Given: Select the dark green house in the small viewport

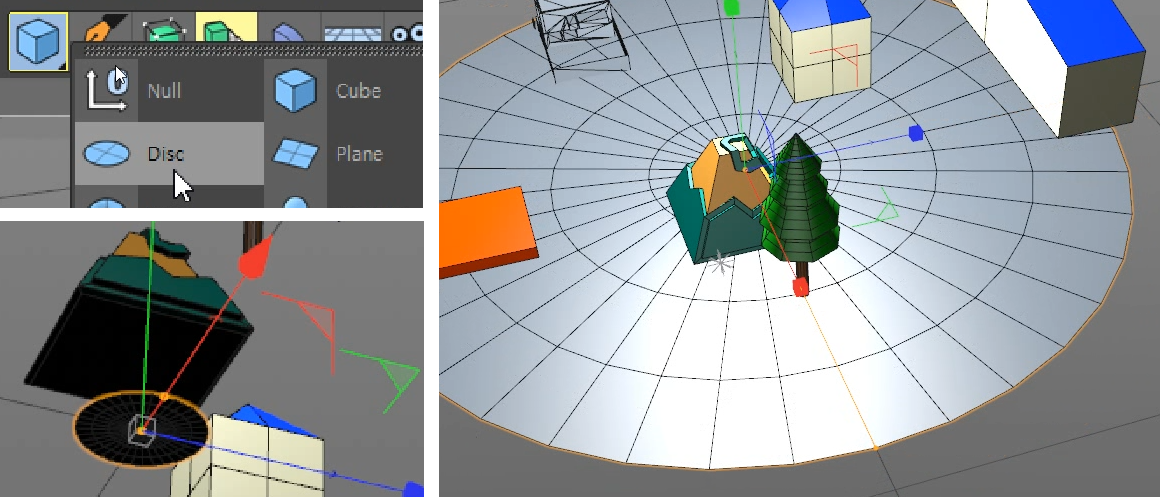Looking at the screenshot, I should 141,318.
